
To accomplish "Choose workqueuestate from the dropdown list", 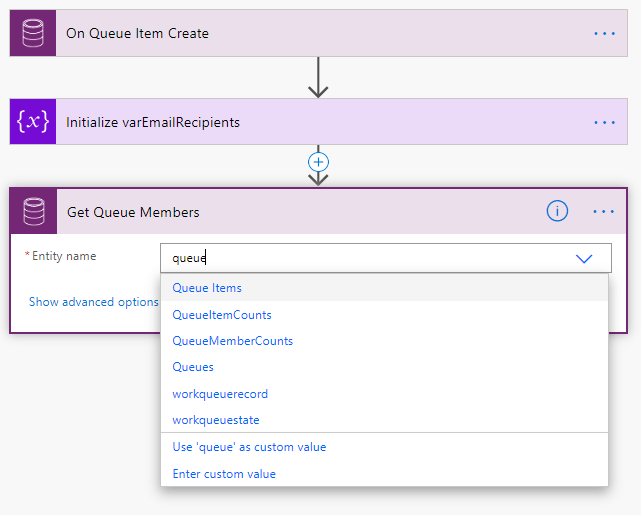I will click(216, 420).
